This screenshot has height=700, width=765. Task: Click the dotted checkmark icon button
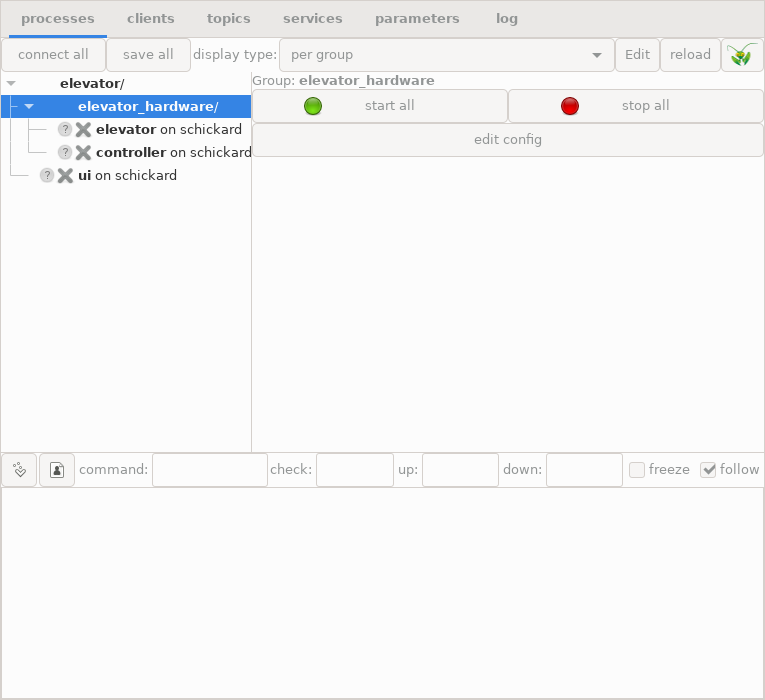[19, 470]
